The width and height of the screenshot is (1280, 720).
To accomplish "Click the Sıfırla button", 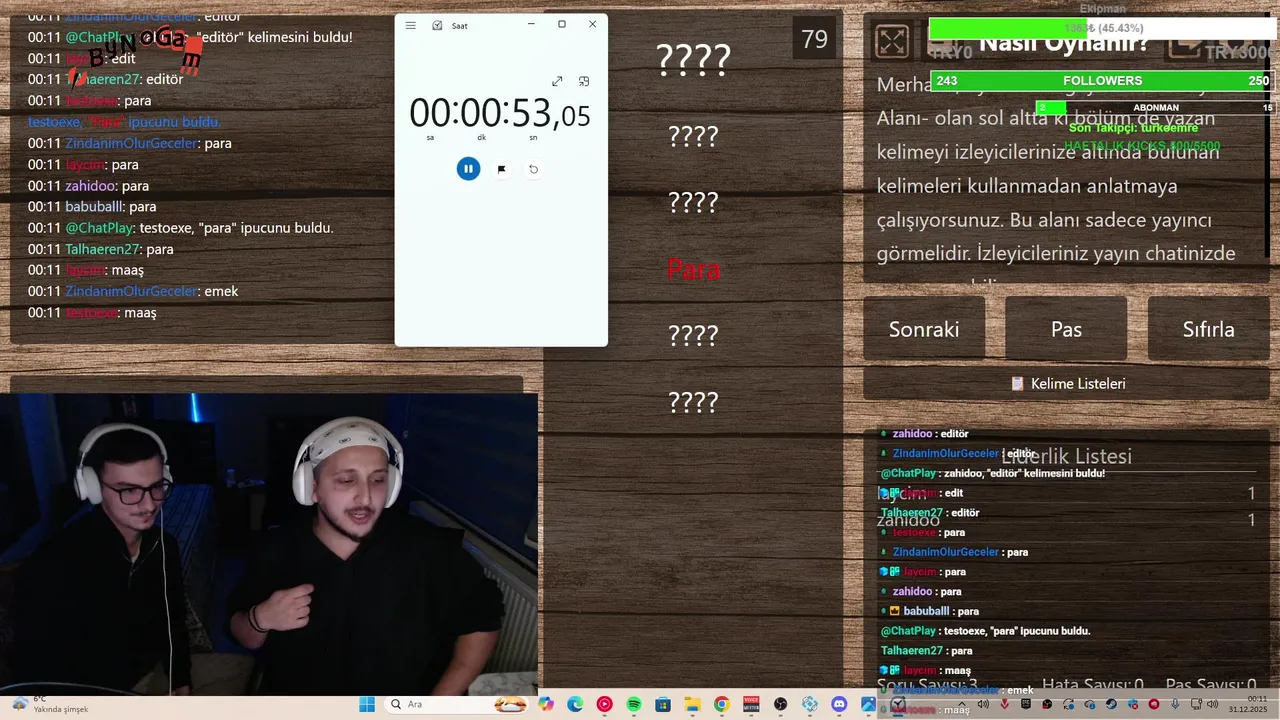I will click(x=1208, y=329).
